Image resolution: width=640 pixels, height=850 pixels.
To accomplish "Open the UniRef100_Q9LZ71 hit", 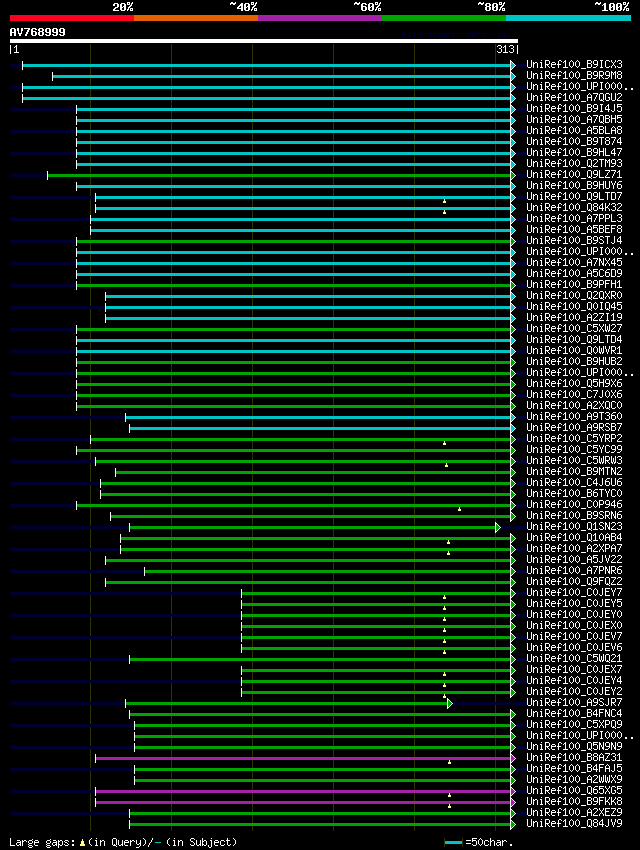I will click(x=574, y=175).
